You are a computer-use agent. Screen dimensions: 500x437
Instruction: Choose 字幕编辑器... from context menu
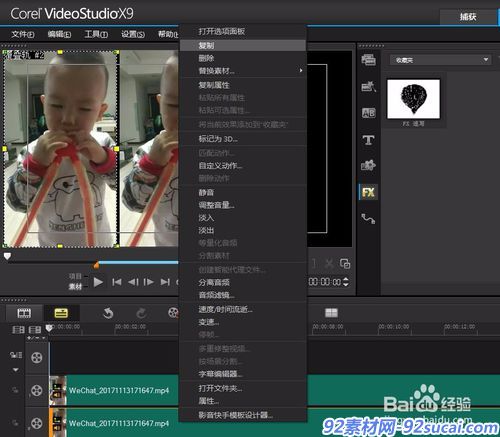click(243, 374)
